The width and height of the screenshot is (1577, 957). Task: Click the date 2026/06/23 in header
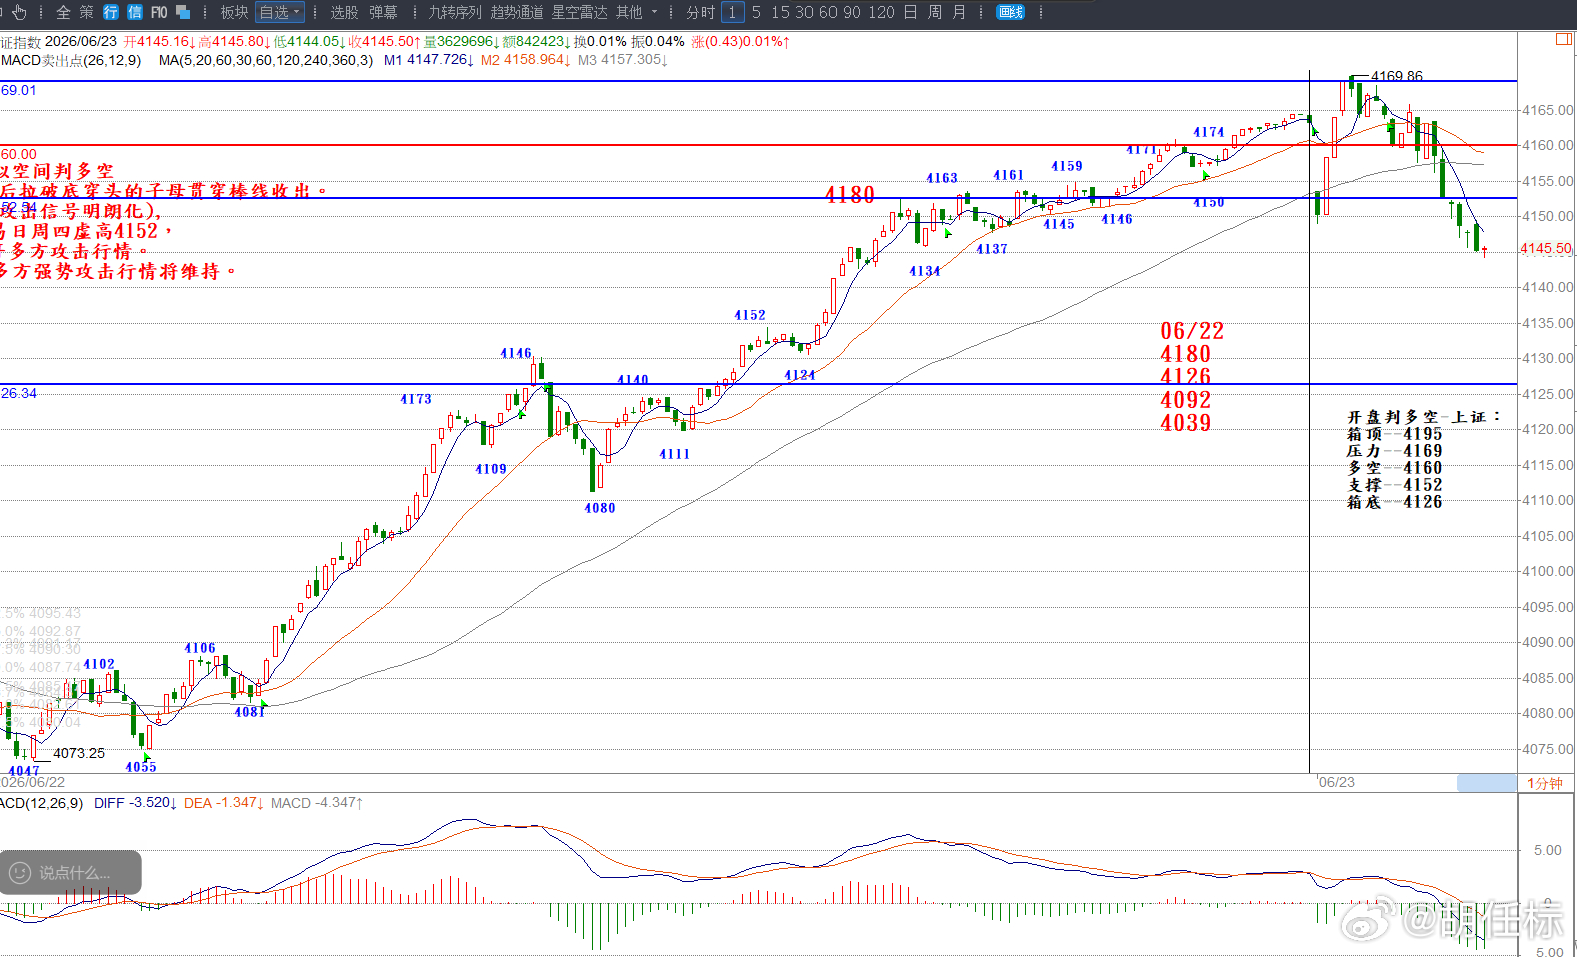[81, 41]
